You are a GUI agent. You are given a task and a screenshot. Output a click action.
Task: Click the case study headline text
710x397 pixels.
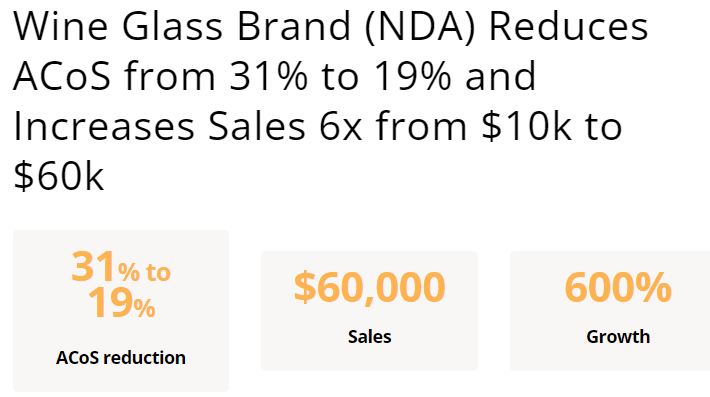pyautogui.click(x=331, y=101)
